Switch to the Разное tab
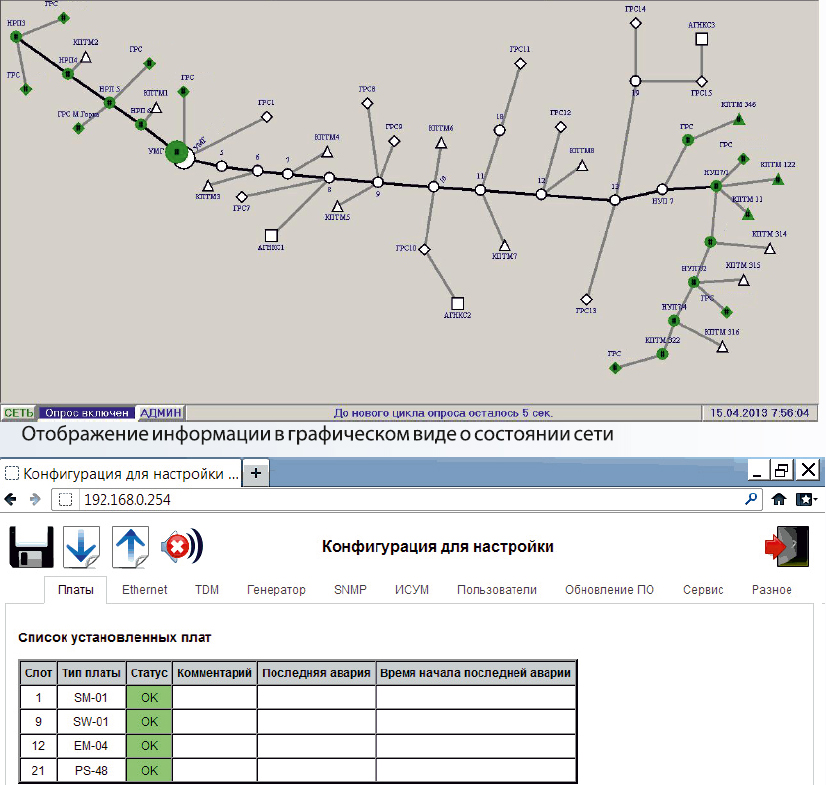826x785 pixels. pyautogui.click(x=772, y=590)
